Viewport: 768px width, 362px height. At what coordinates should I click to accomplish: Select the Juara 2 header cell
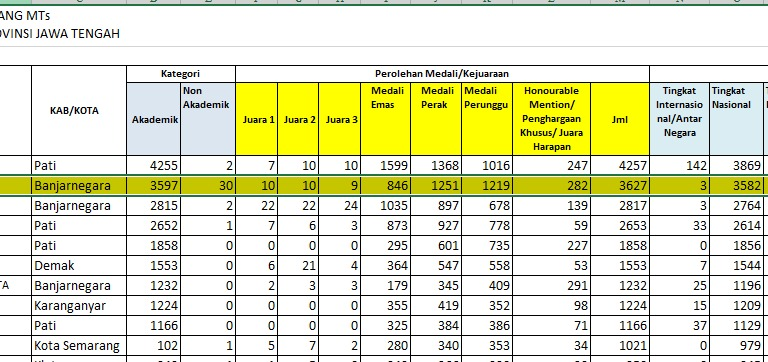click(298, 119)
